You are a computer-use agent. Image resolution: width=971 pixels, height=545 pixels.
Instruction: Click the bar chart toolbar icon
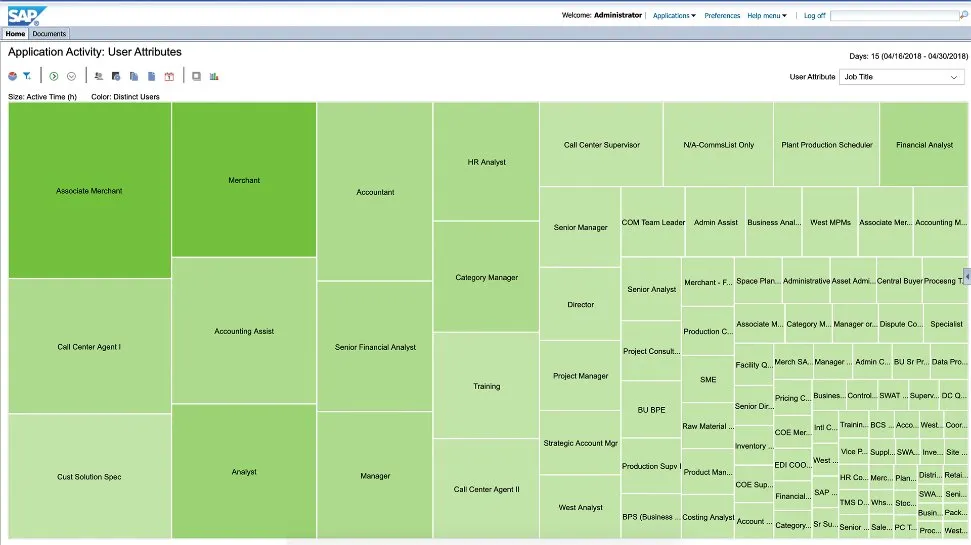click(x=214, y=76)
